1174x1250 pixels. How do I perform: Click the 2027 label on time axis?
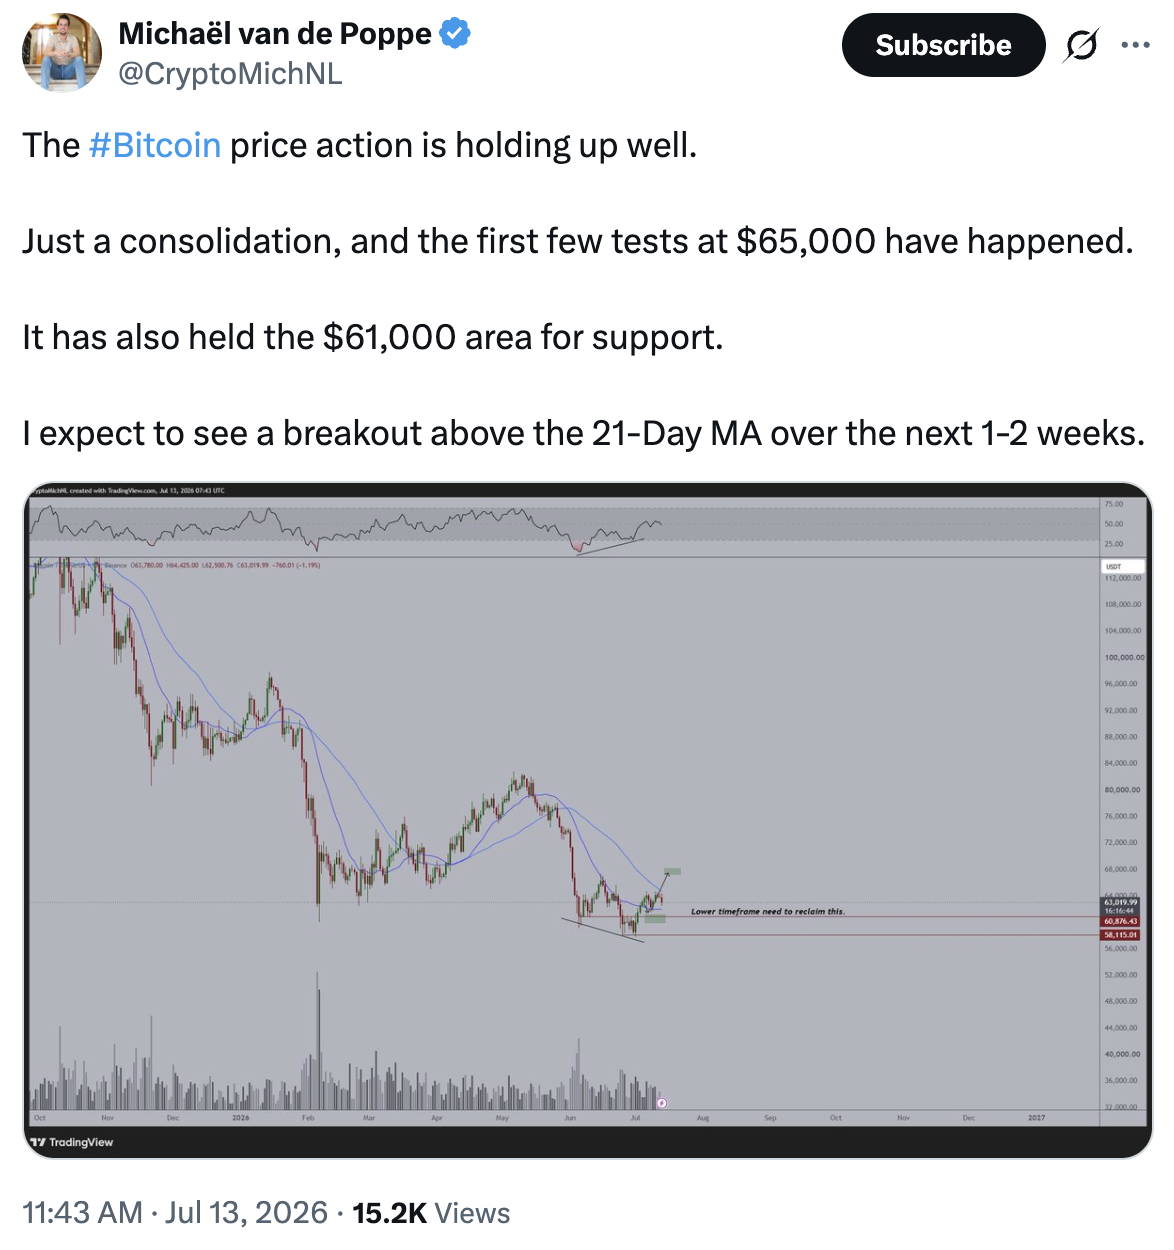[x=1036, y=1118]
